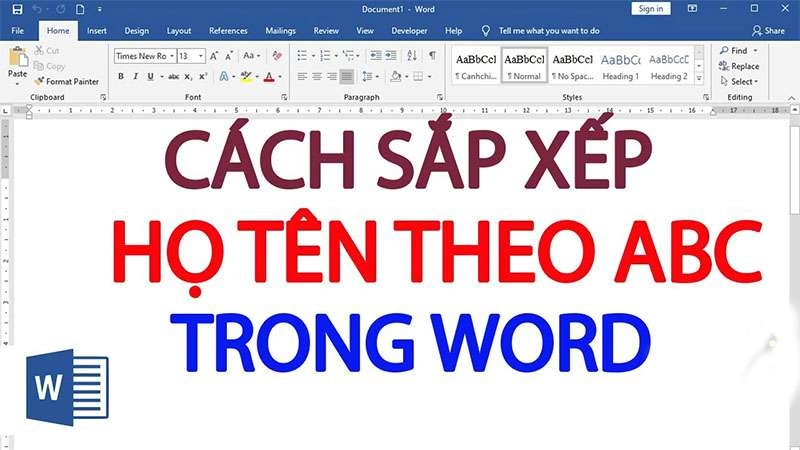Toggle Bold formatting
The image size is (800, 450).
[x=121, y=76]
